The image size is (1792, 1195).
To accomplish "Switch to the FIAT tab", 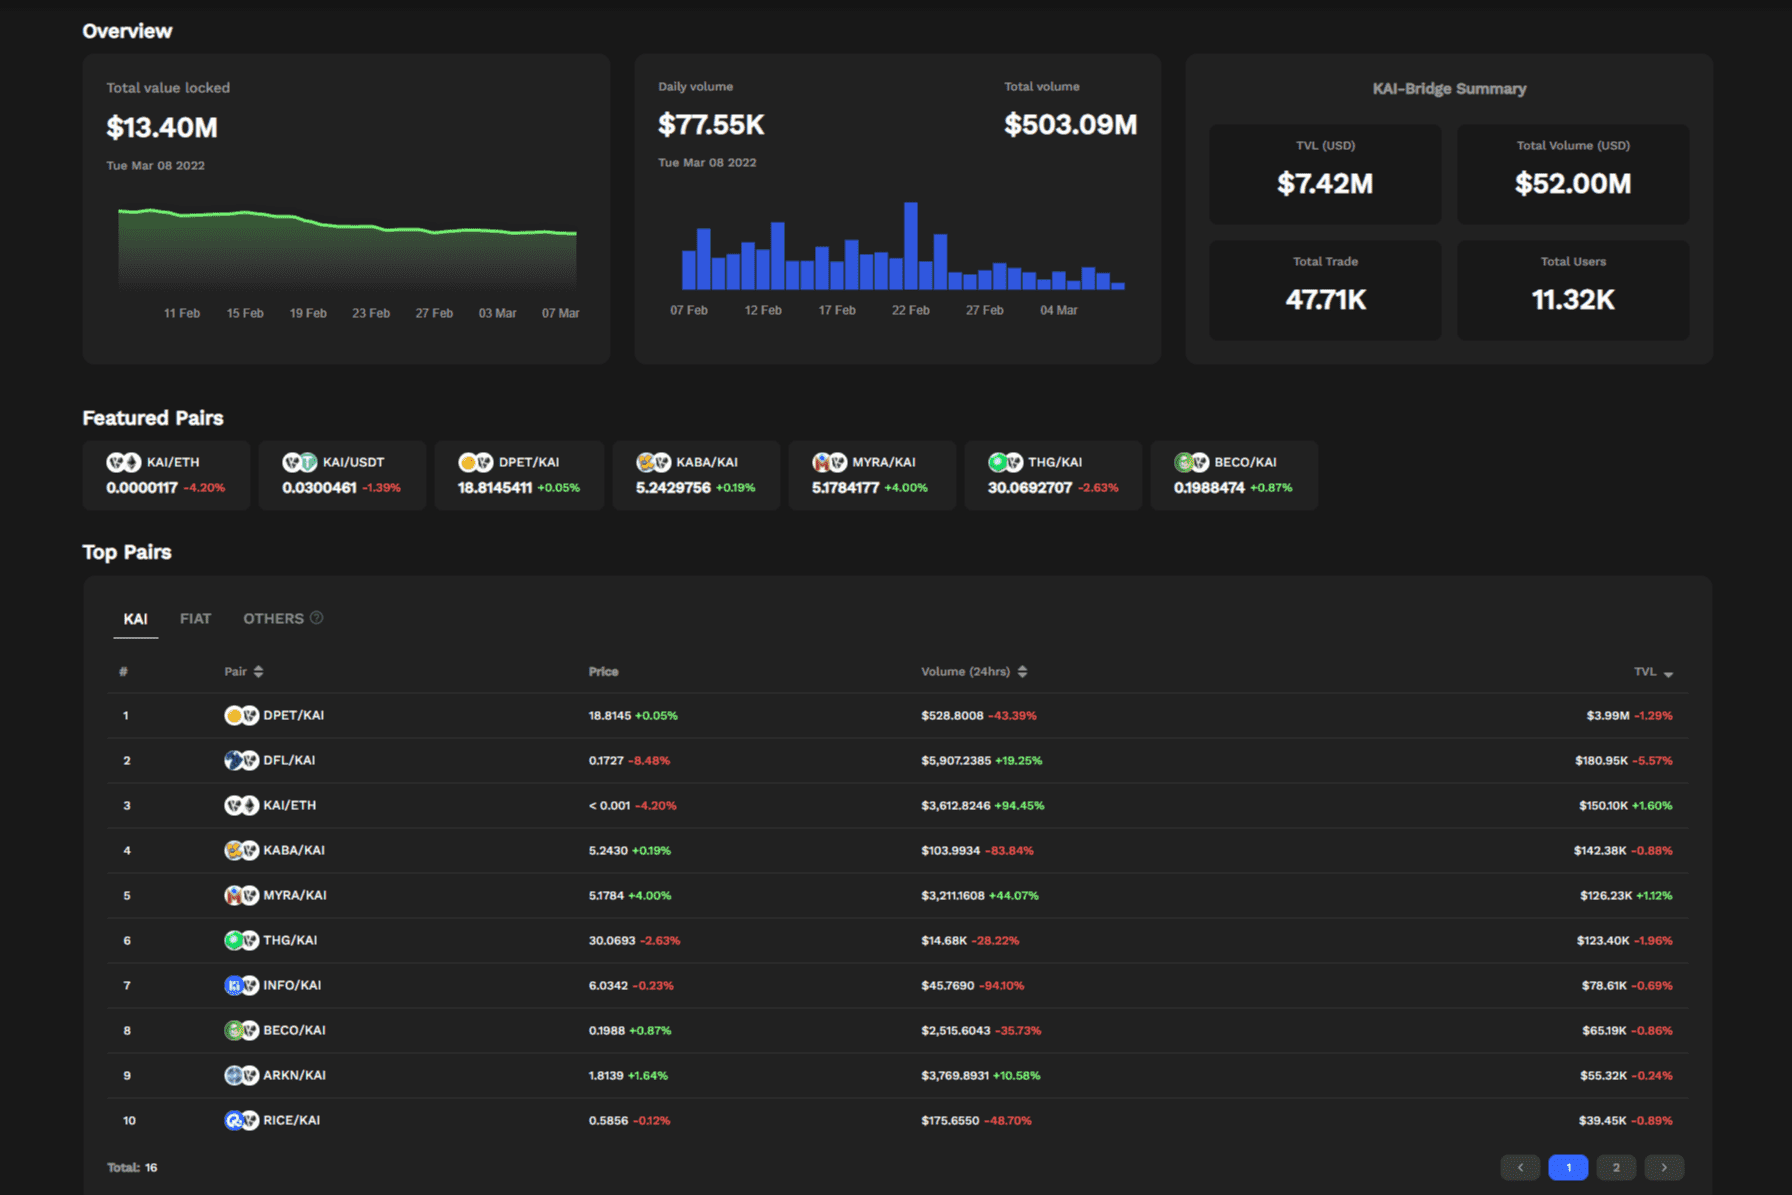I will [195, 618].
